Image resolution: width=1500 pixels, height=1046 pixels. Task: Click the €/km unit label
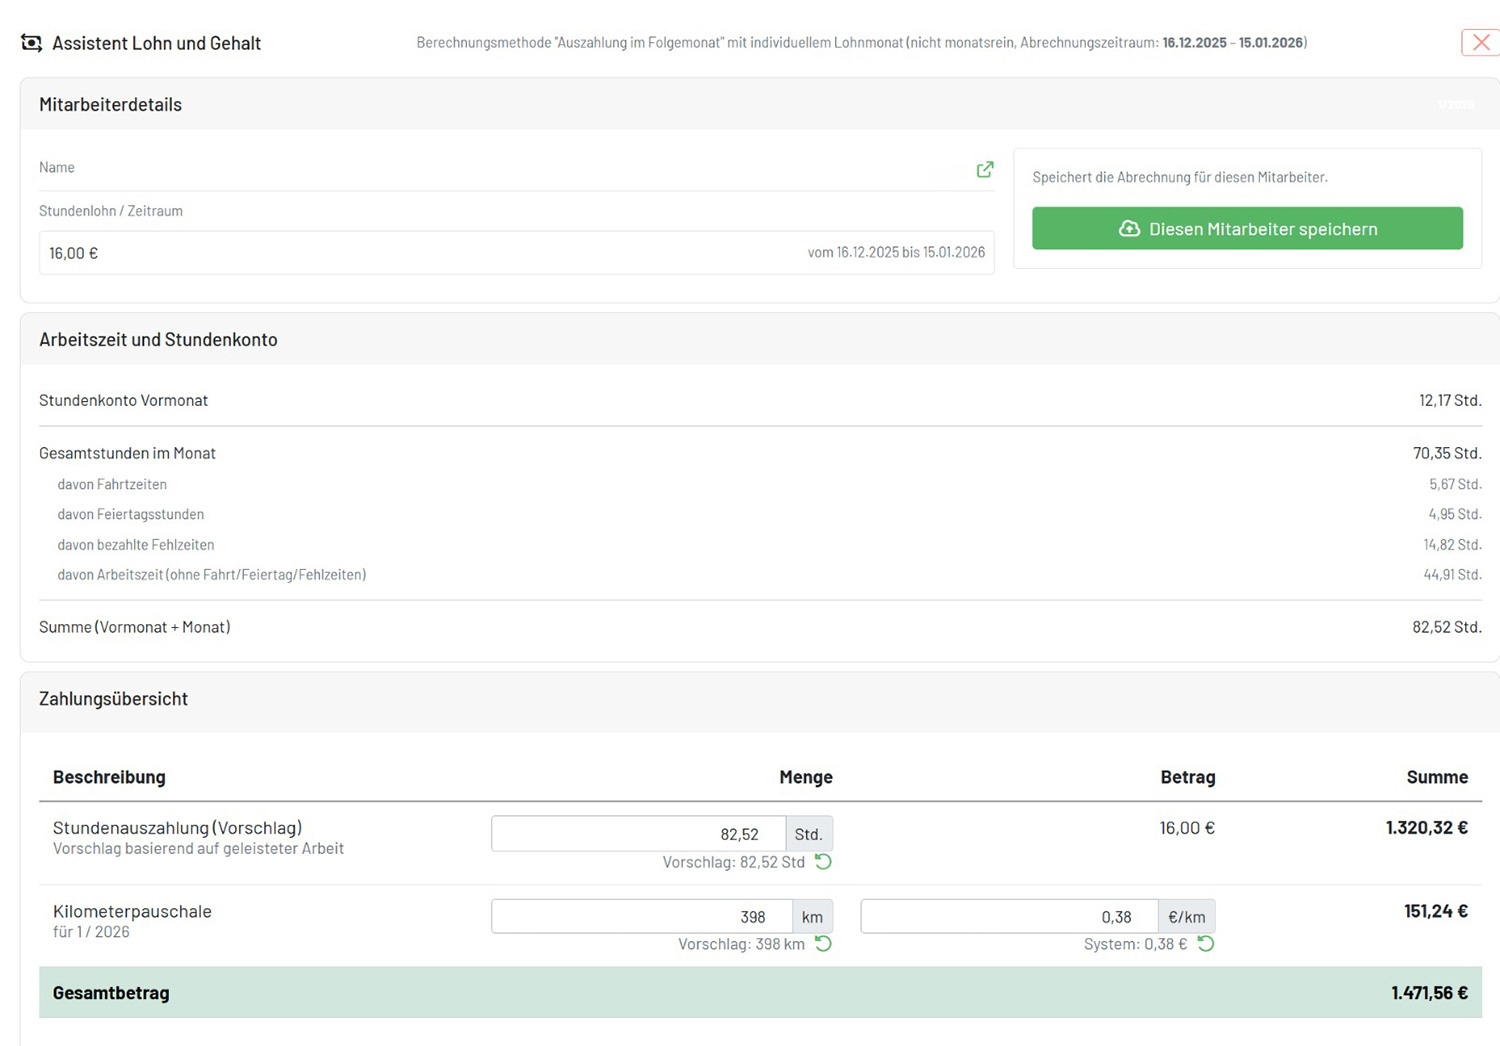coord(1186,917)
